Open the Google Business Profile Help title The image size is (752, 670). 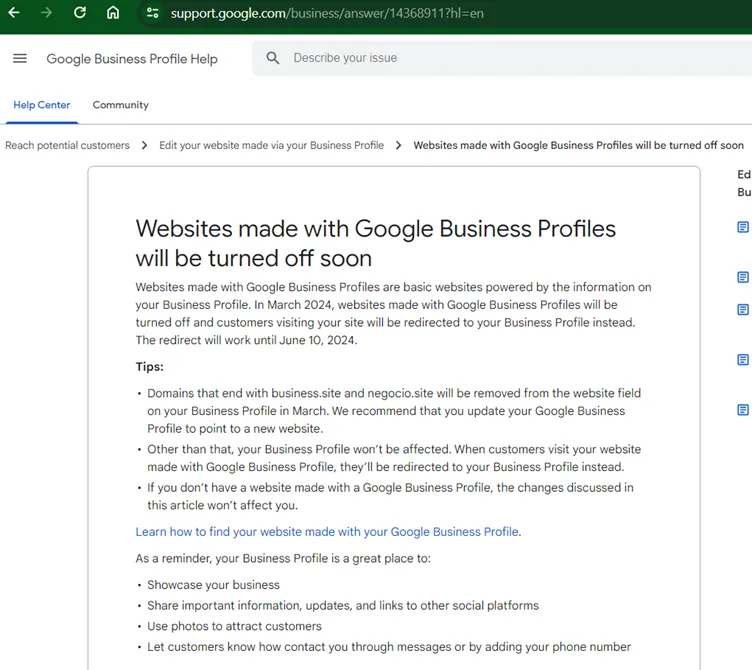coord(132,59)
